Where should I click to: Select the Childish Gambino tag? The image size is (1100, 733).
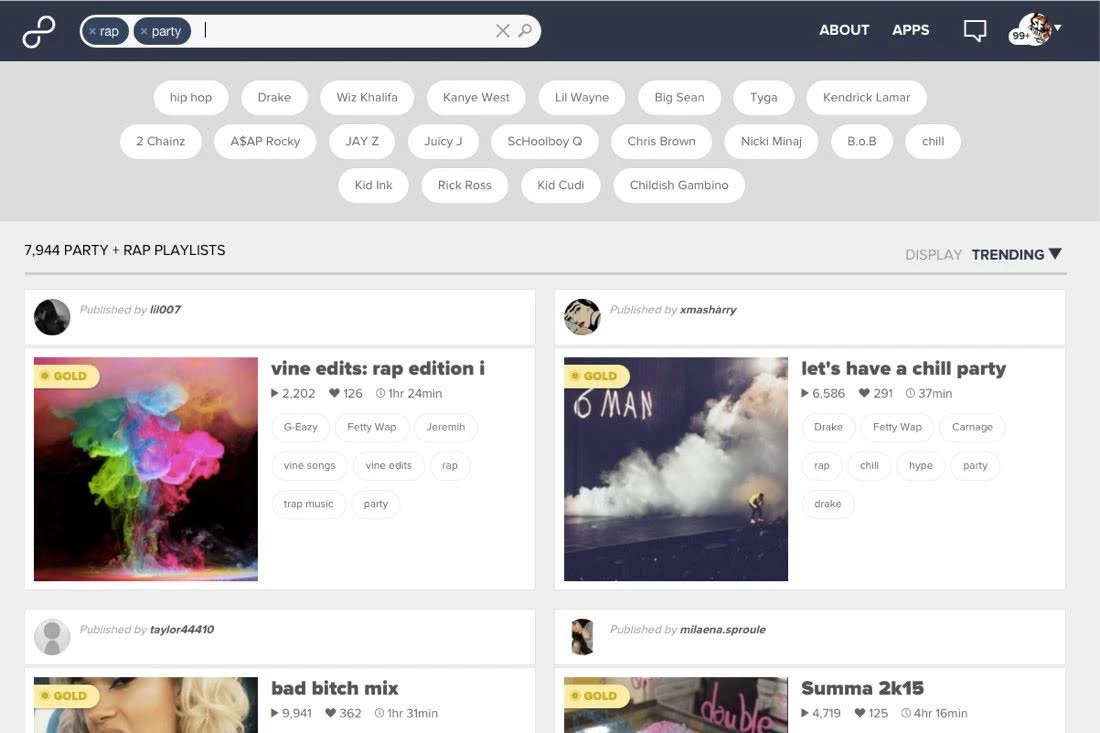(x=679, y=185)
